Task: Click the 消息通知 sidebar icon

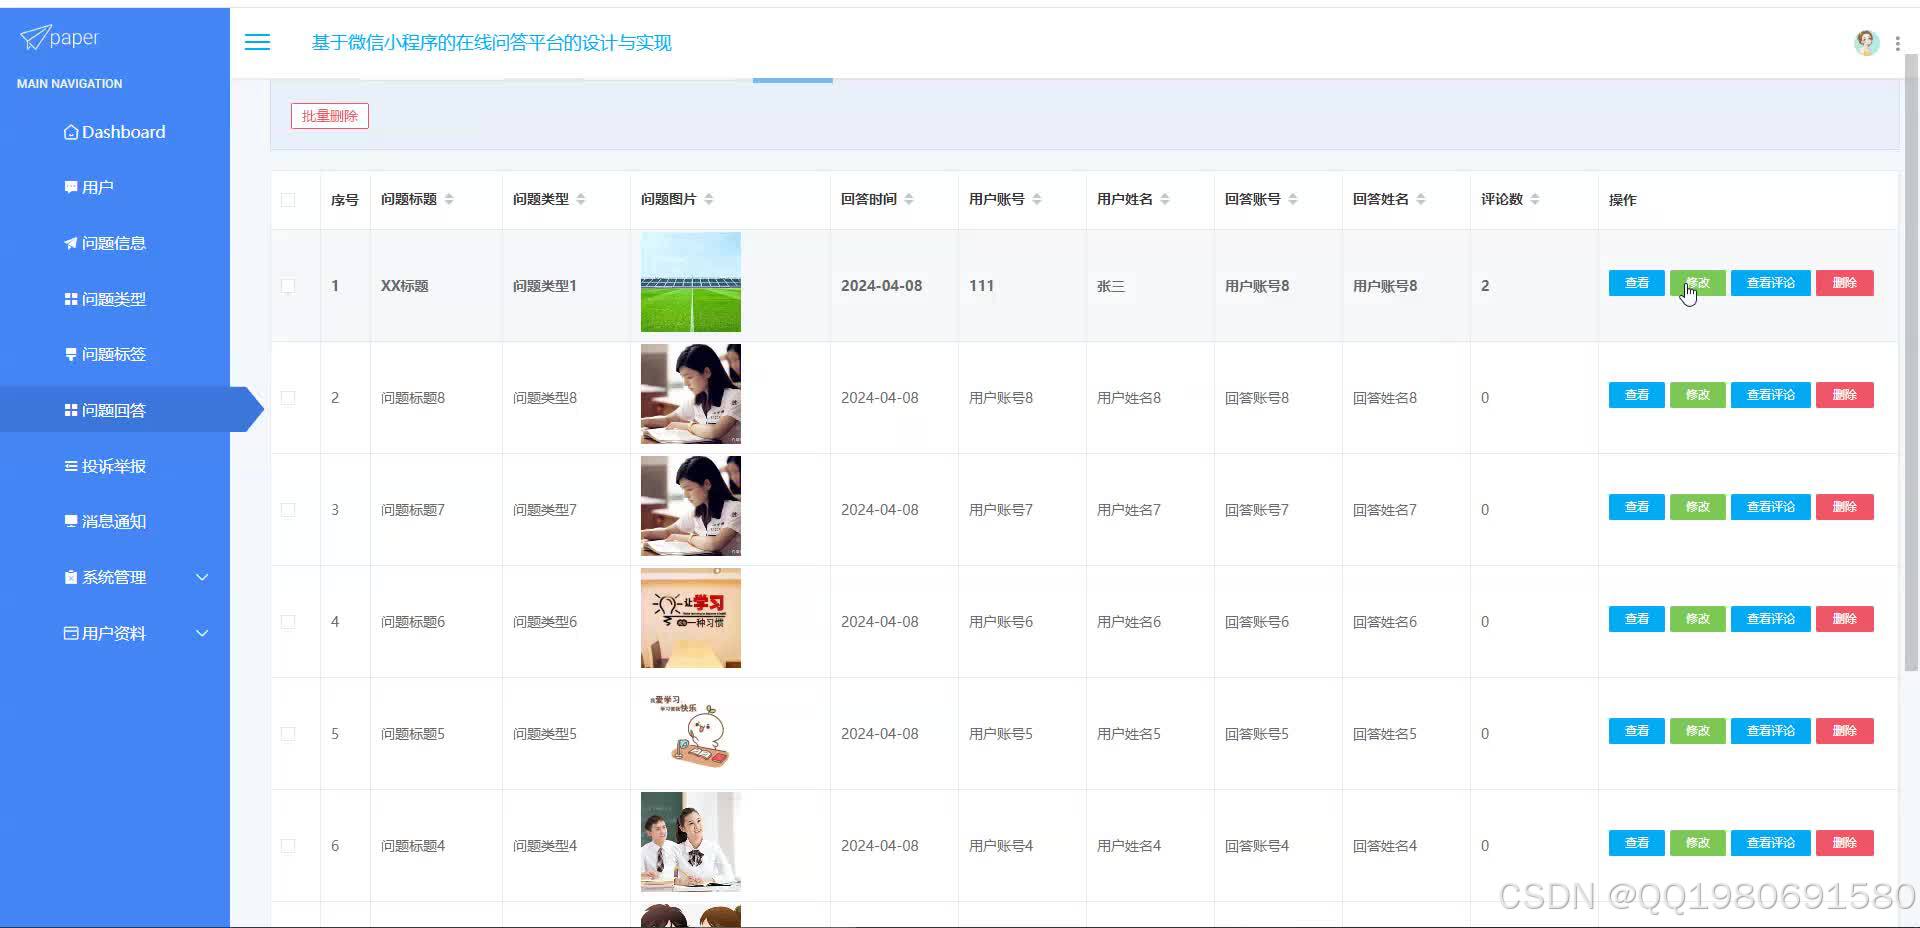Action: [71, 521]
